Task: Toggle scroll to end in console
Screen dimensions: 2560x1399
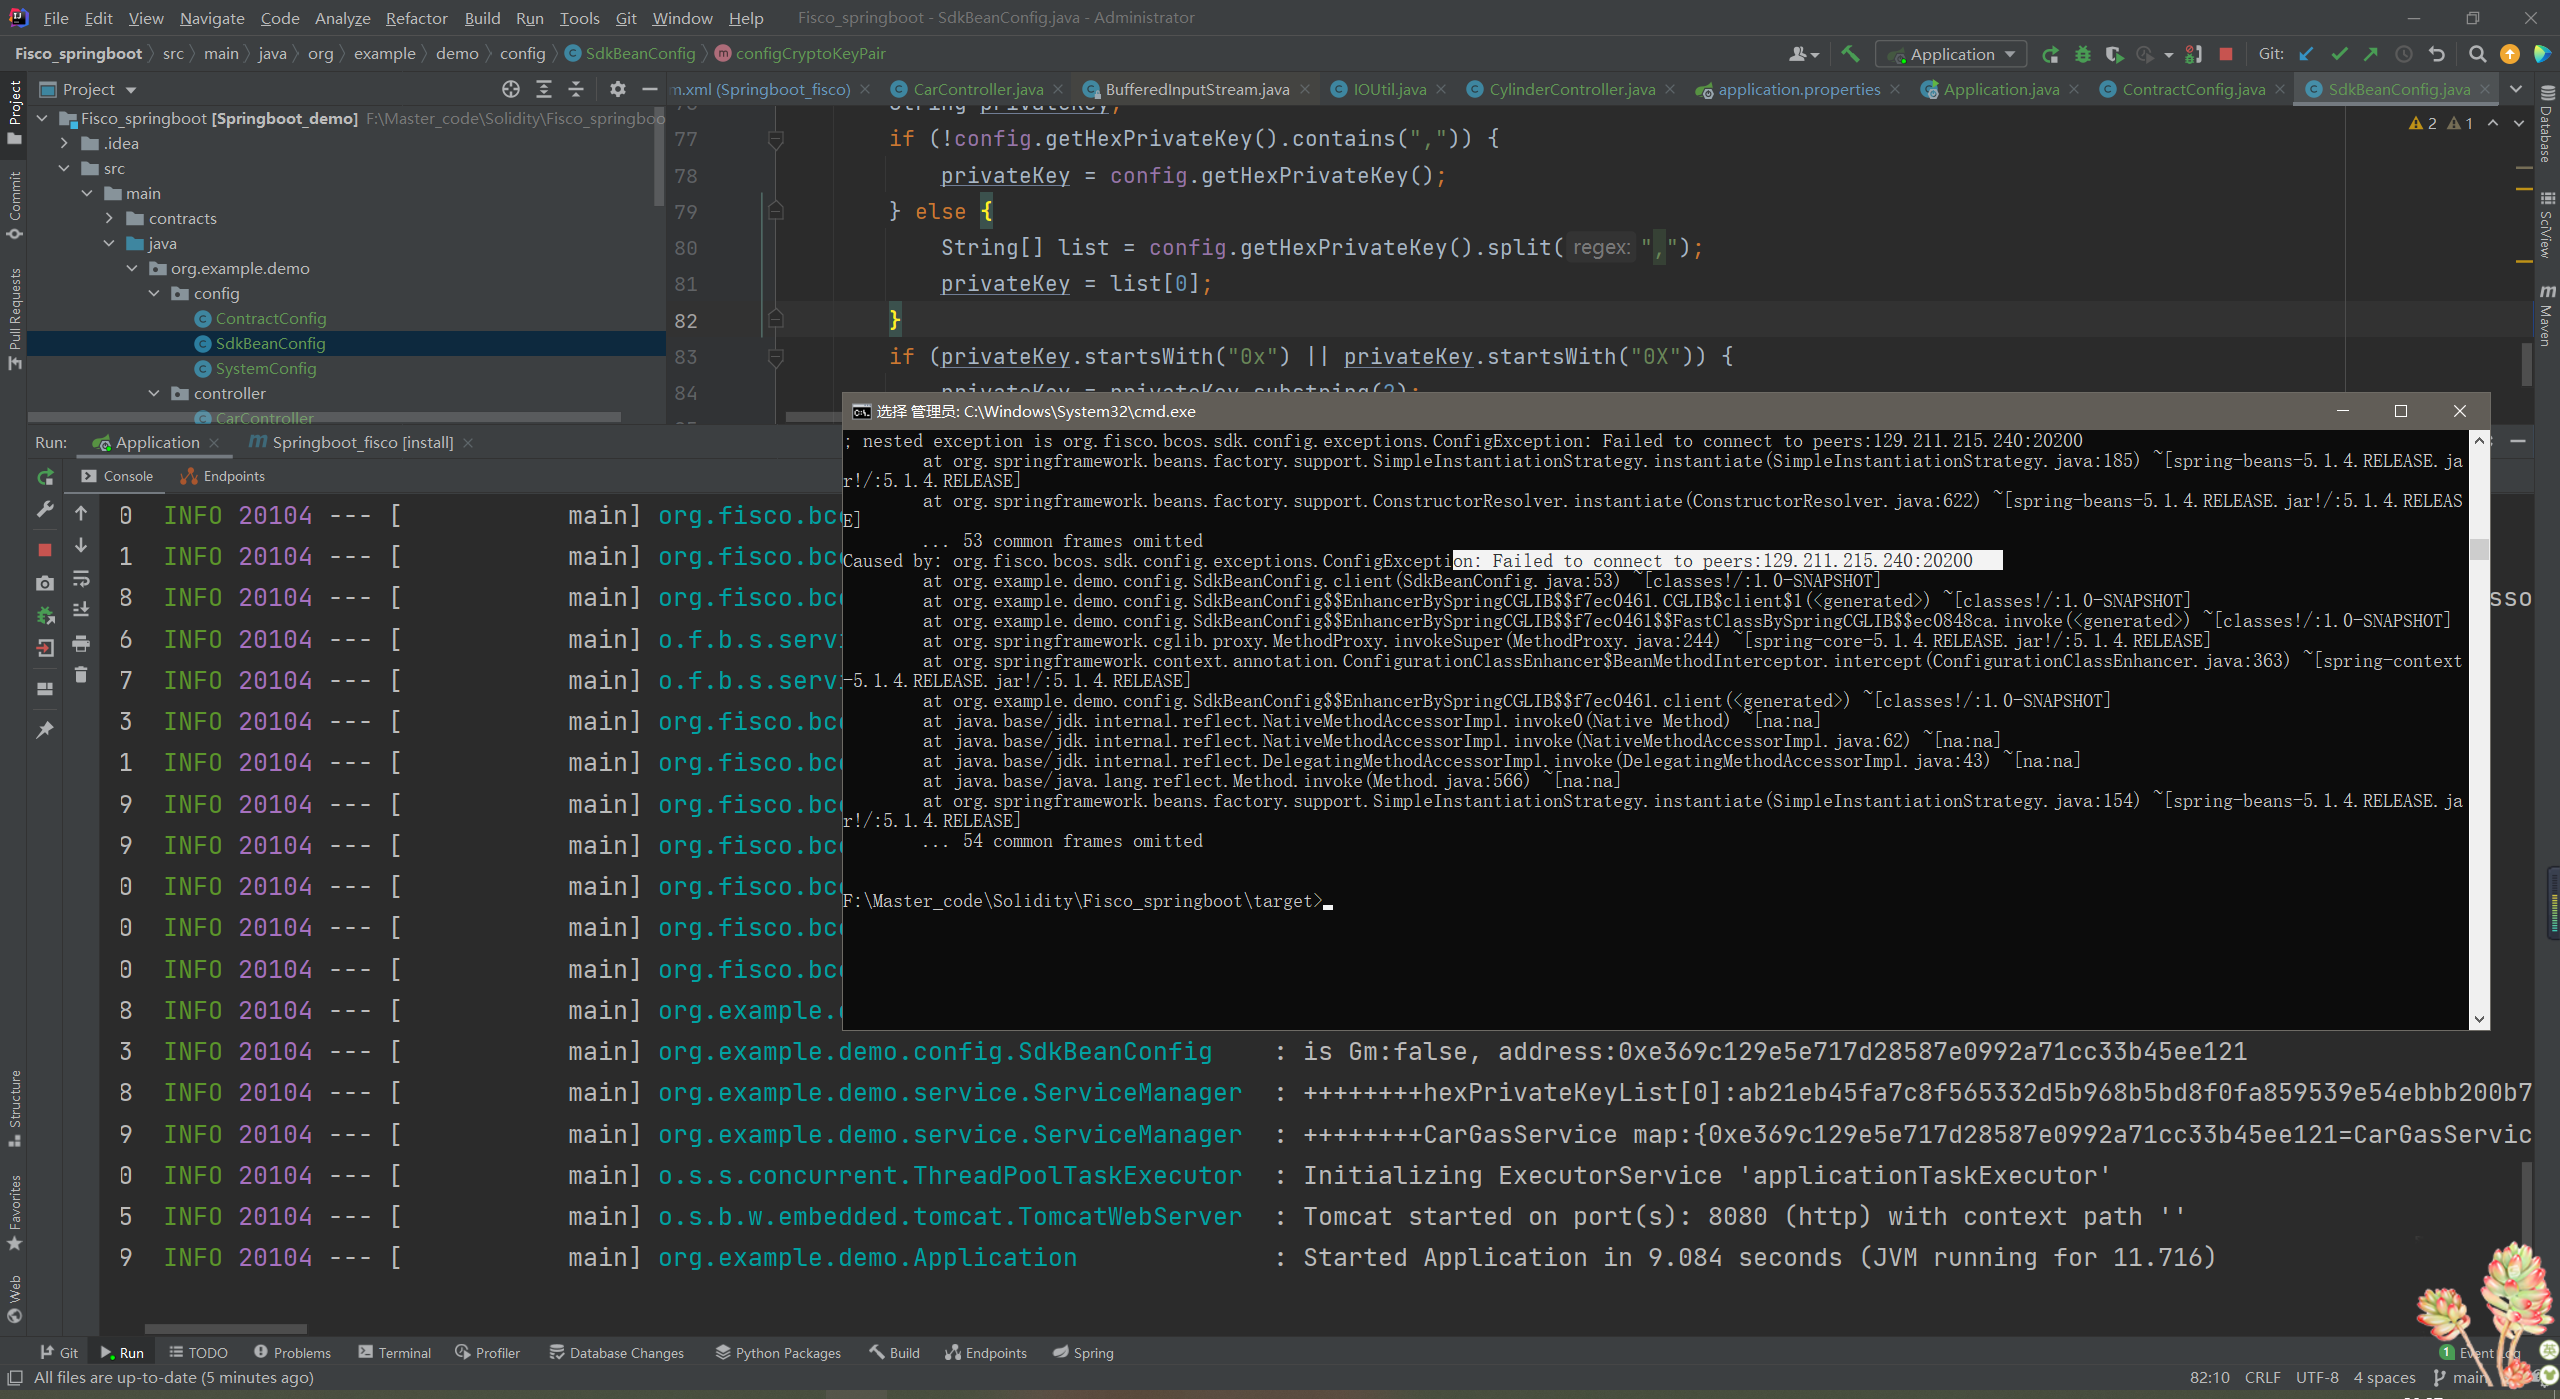Action: tap(81, 610)
